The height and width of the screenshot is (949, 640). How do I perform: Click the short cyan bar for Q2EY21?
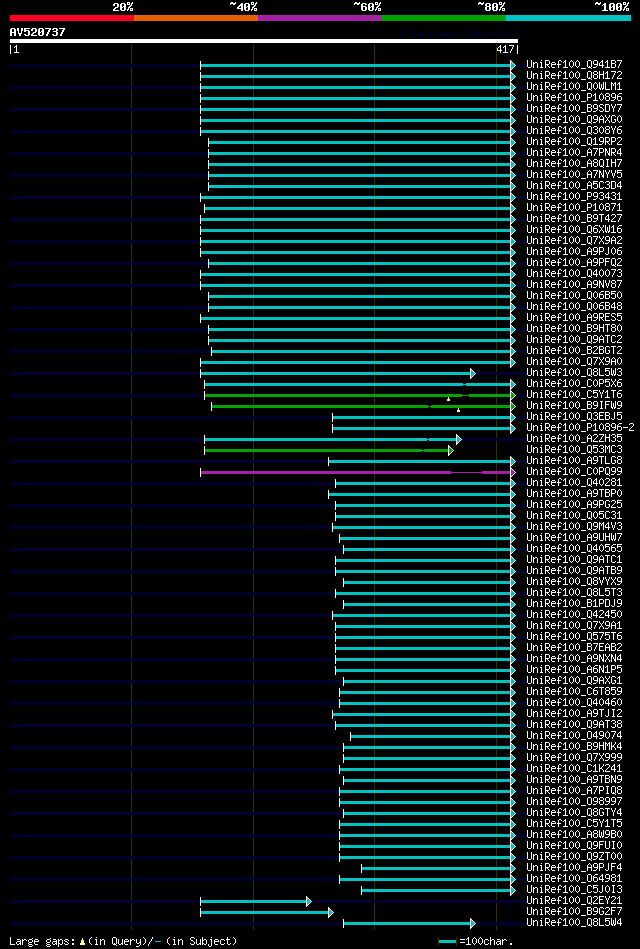(x=256, y=902)
